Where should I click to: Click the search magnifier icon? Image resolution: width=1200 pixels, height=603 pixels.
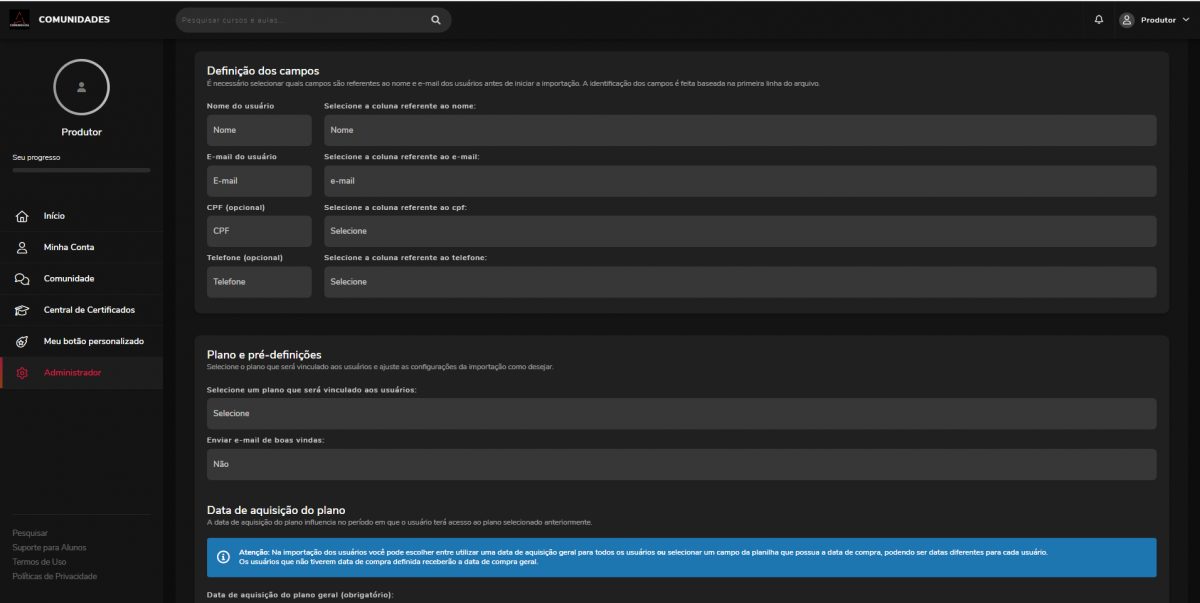(435, 20)
